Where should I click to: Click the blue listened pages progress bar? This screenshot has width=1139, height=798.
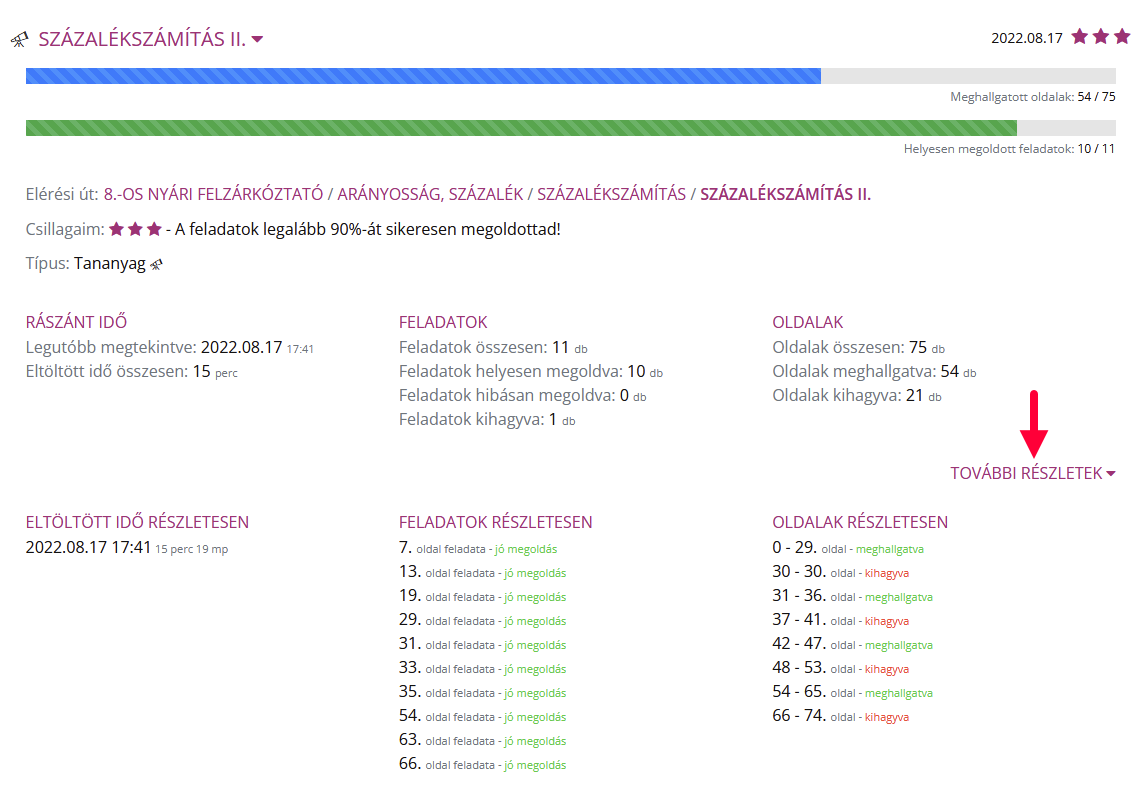coord(423,76)
